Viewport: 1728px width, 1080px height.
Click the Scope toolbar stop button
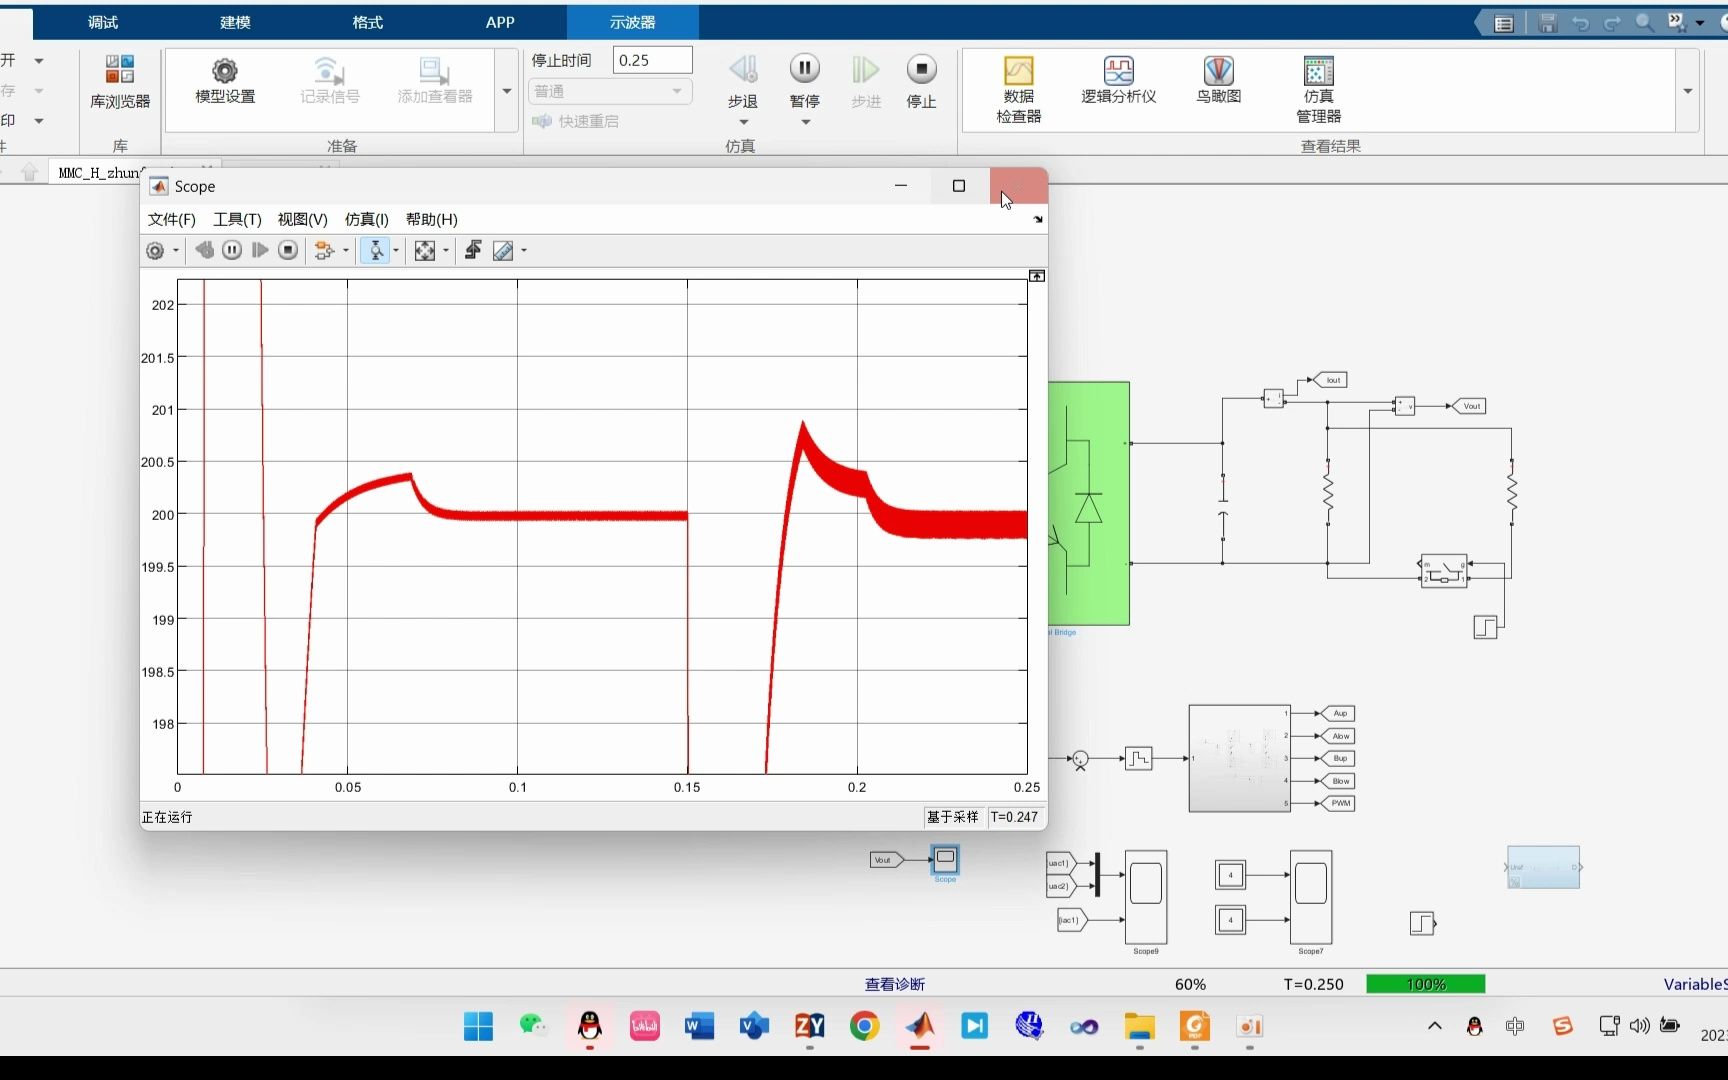coord(288,251)
